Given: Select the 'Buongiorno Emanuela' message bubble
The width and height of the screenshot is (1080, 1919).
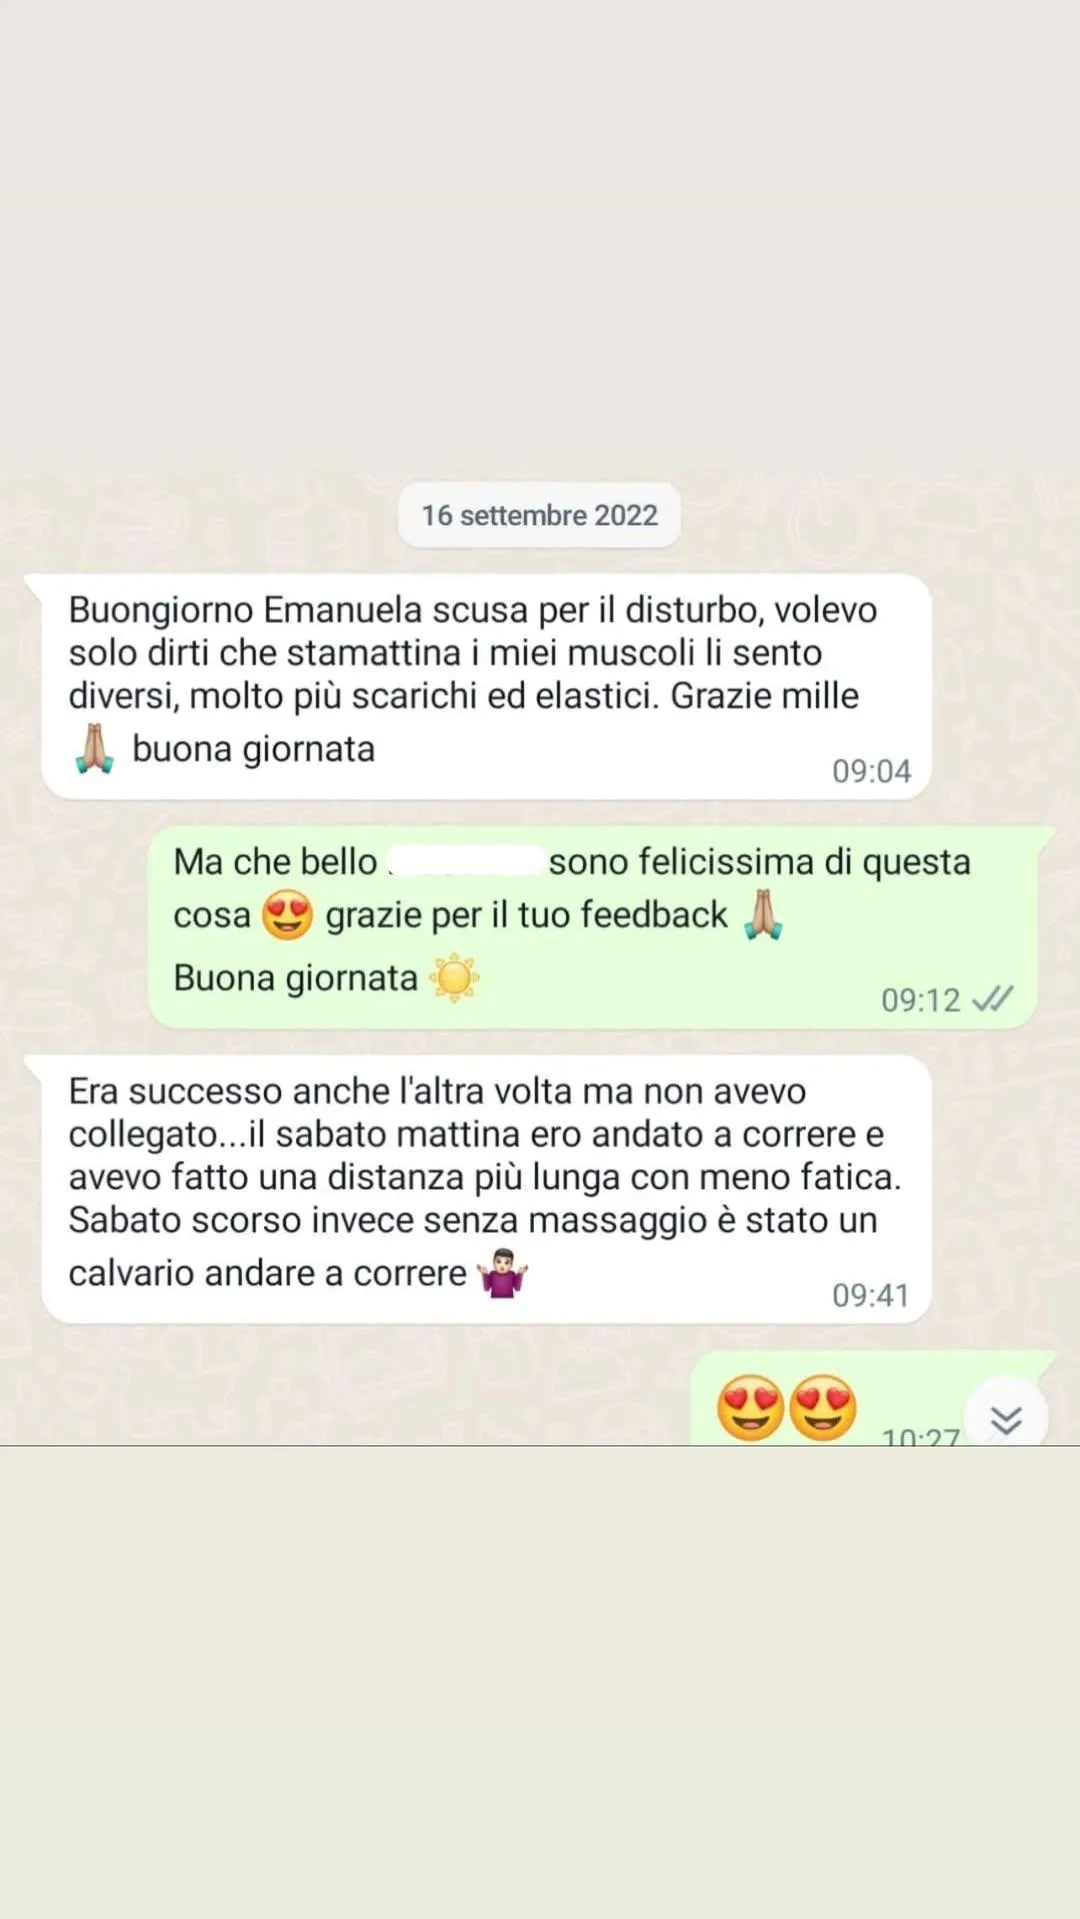Looking at the screenshot, I should point(486,686).
